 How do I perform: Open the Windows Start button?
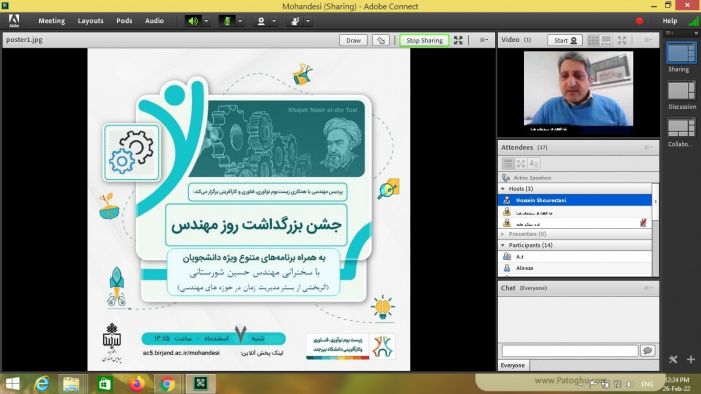click(13, 384)
